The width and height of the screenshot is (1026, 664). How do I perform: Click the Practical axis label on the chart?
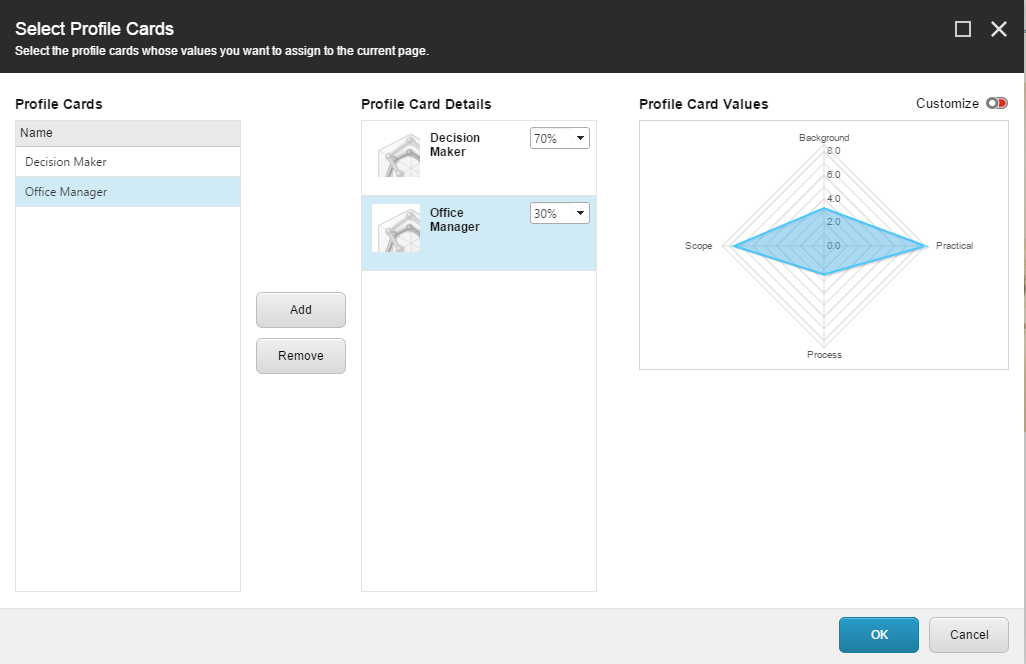(953, 245)
